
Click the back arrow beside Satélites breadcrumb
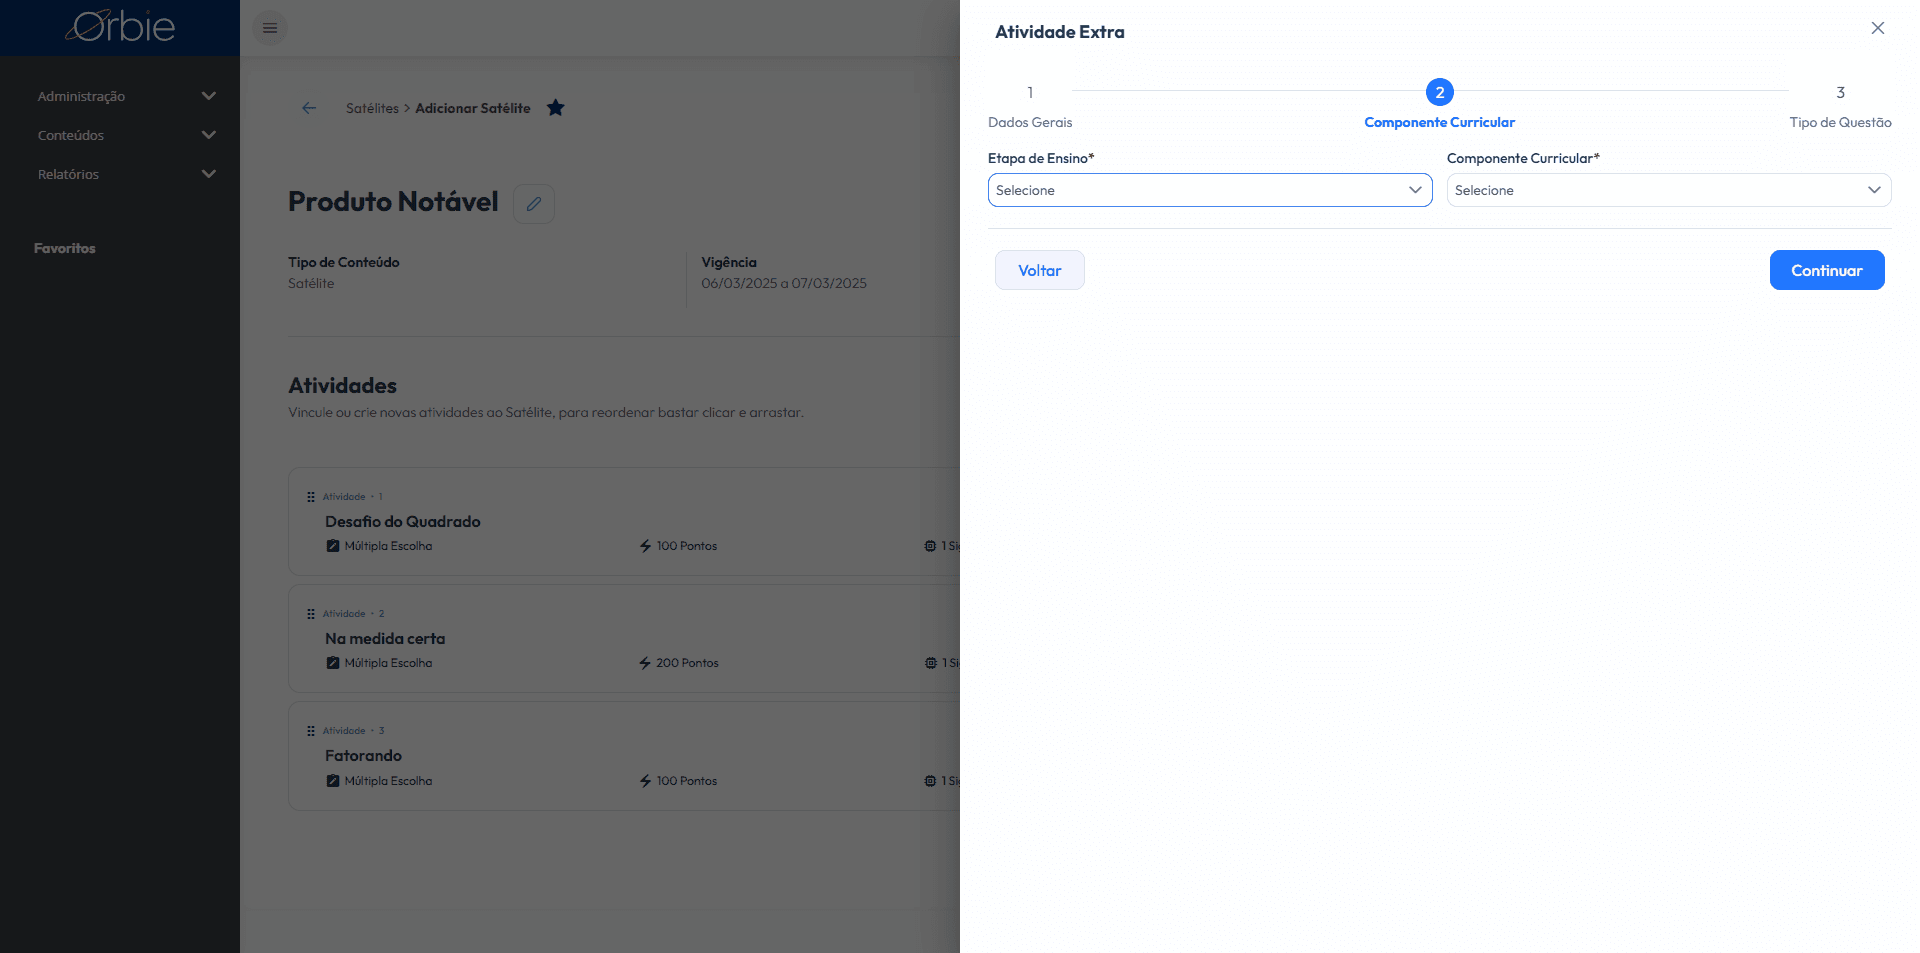309,108
